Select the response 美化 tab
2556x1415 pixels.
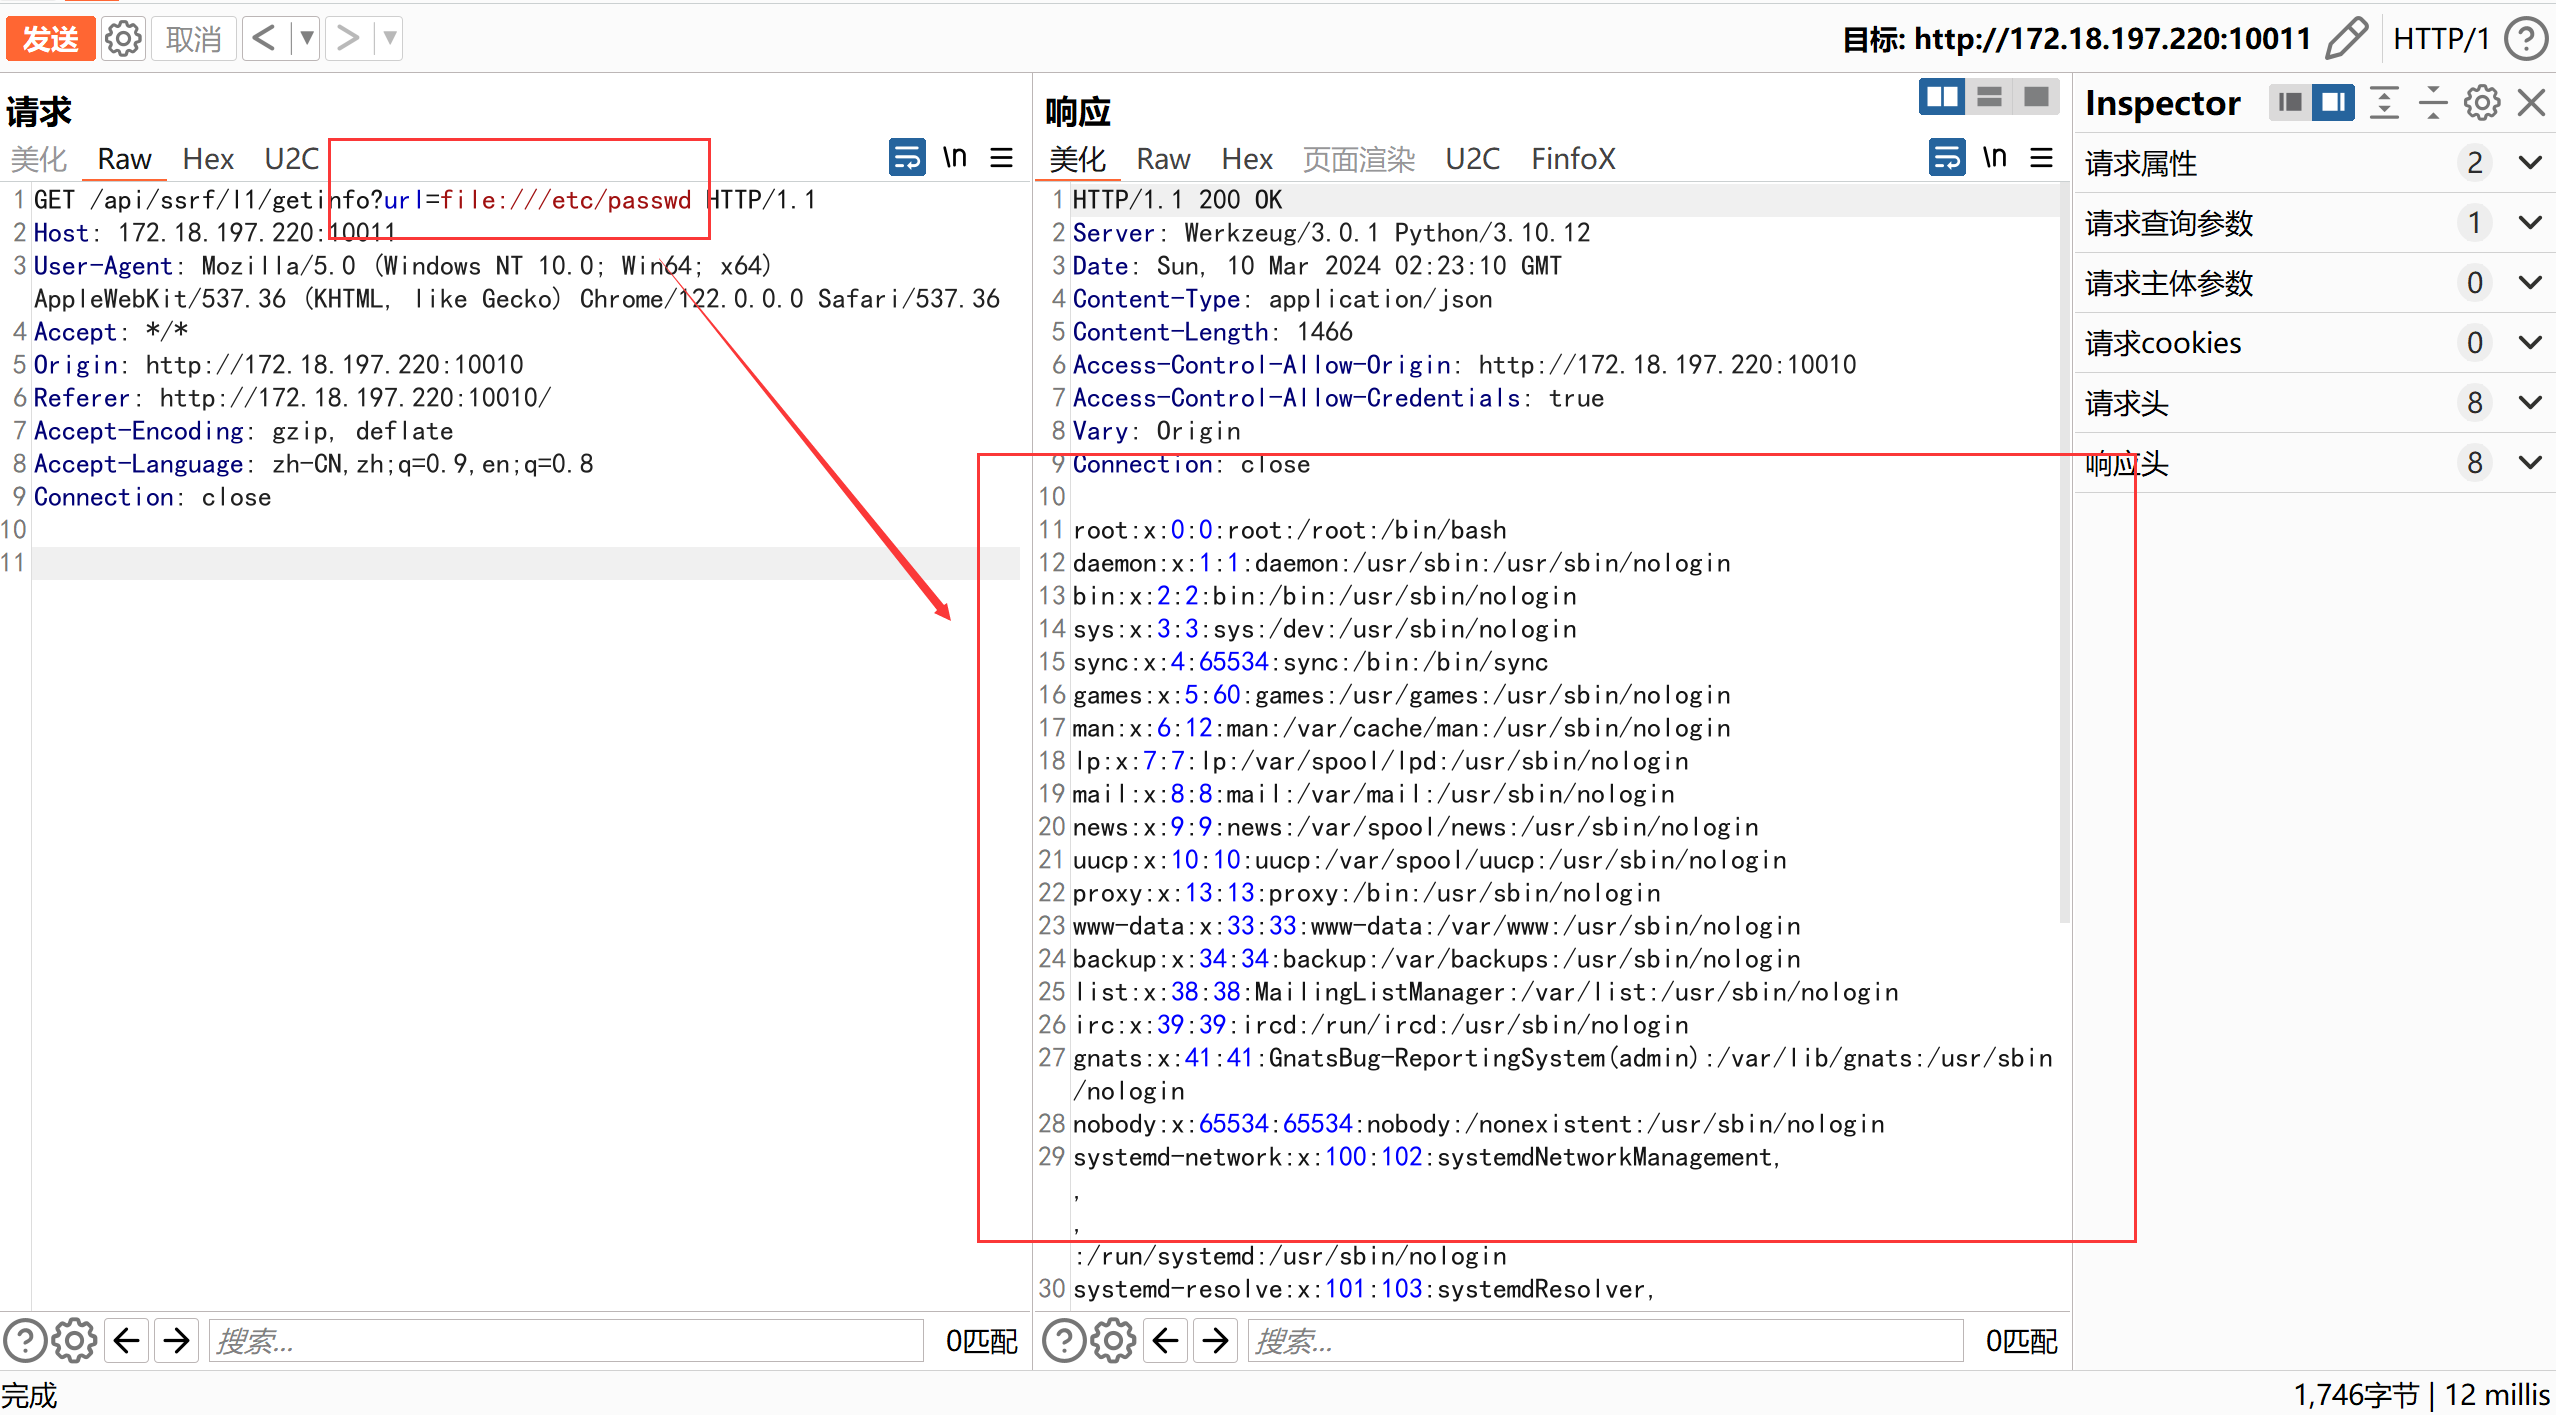point(1077,159)
